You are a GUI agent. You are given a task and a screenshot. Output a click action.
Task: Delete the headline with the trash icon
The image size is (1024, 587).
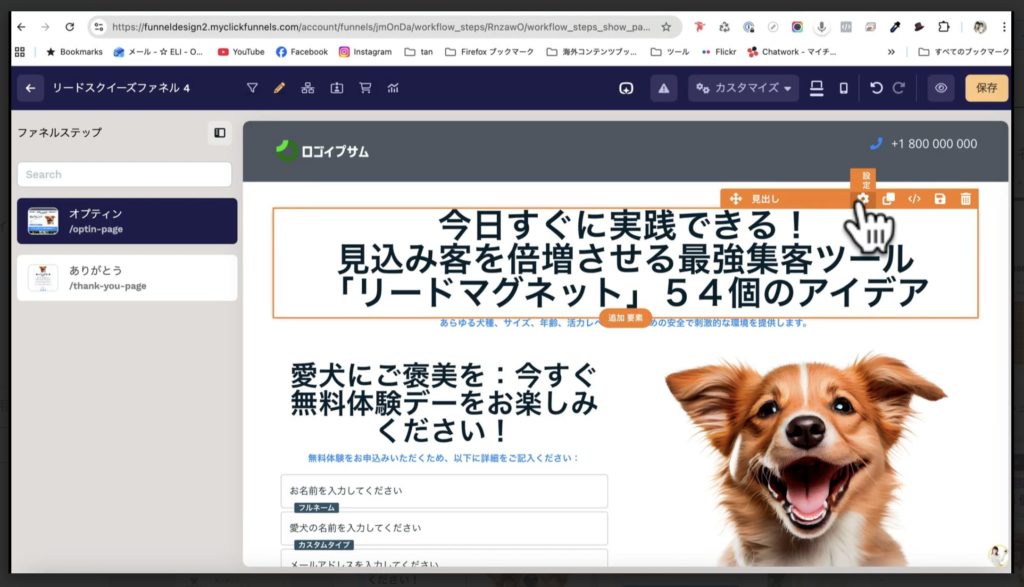click(964, 199)
